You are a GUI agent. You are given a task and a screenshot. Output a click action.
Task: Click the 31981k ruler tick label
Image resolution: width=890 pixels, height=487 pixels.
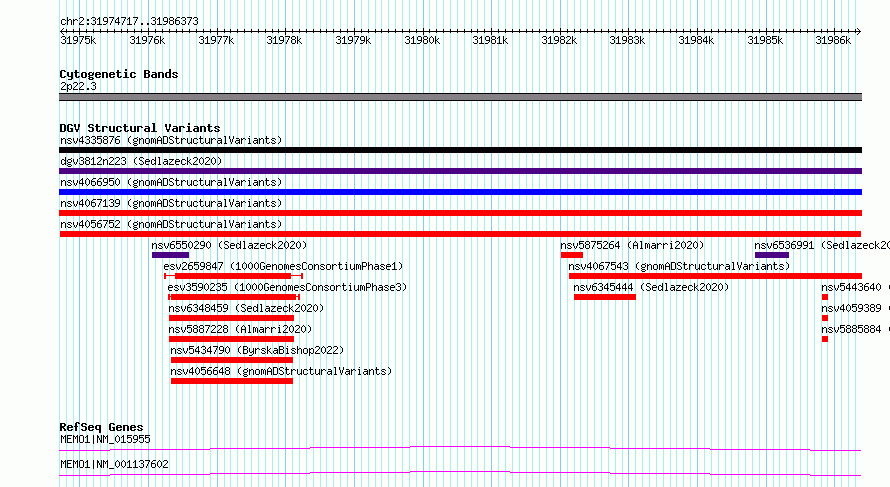point(490,40)
